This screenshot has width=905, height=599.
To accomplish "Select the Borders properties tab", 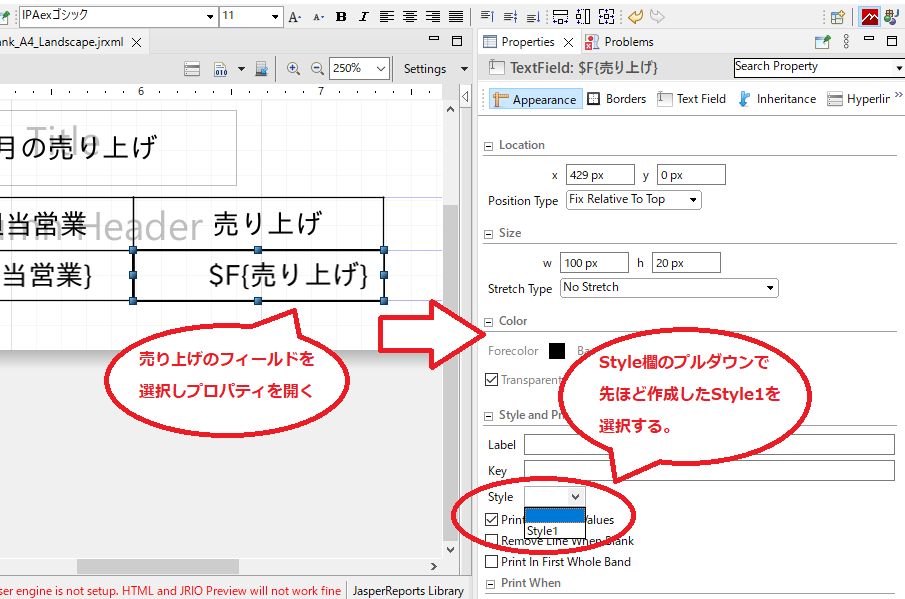I will point(616,99).
